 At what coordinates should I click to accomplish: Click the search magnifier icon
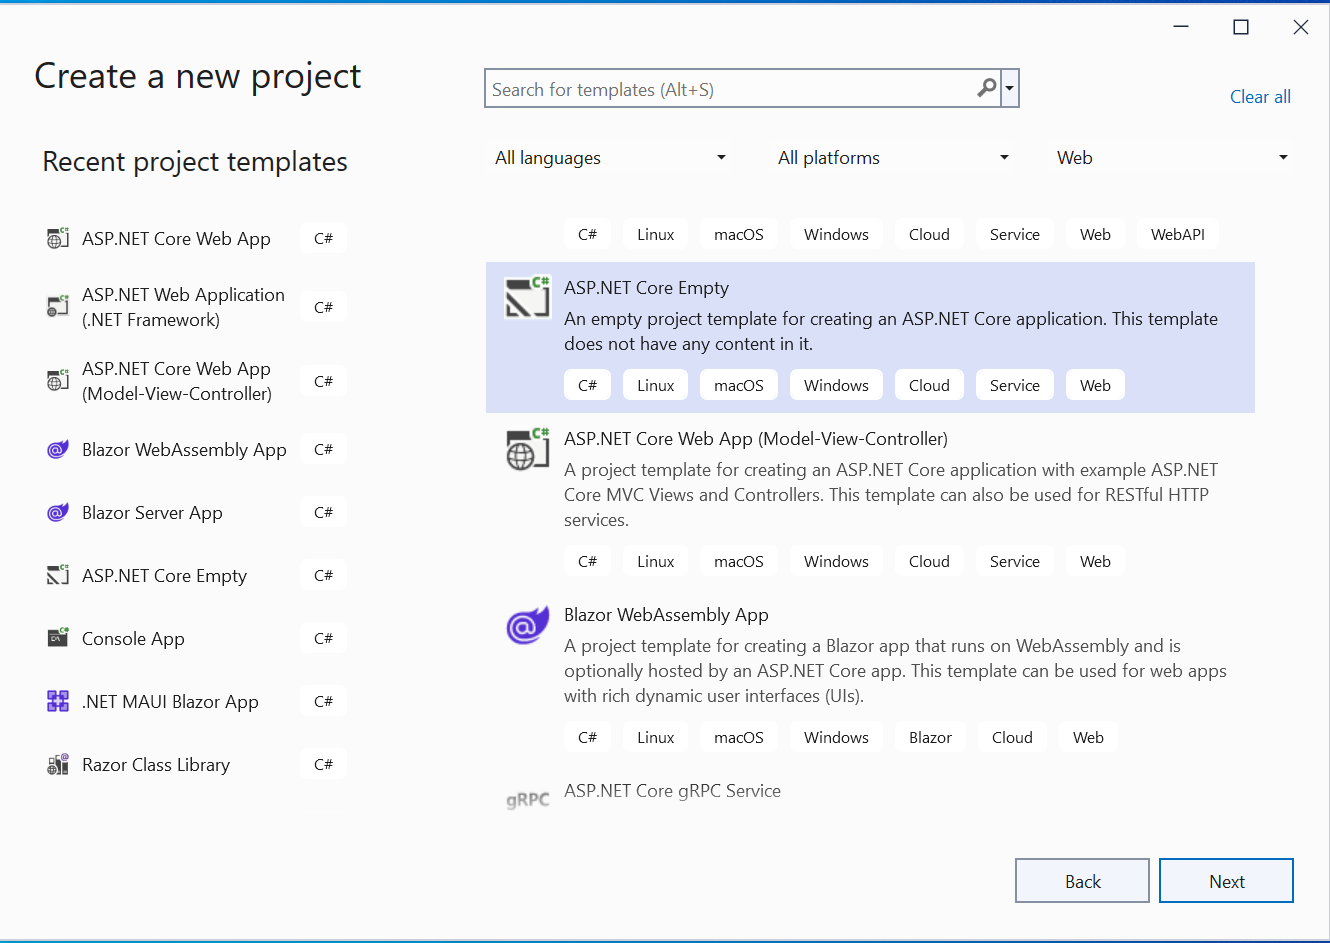[x=987, y=88]
